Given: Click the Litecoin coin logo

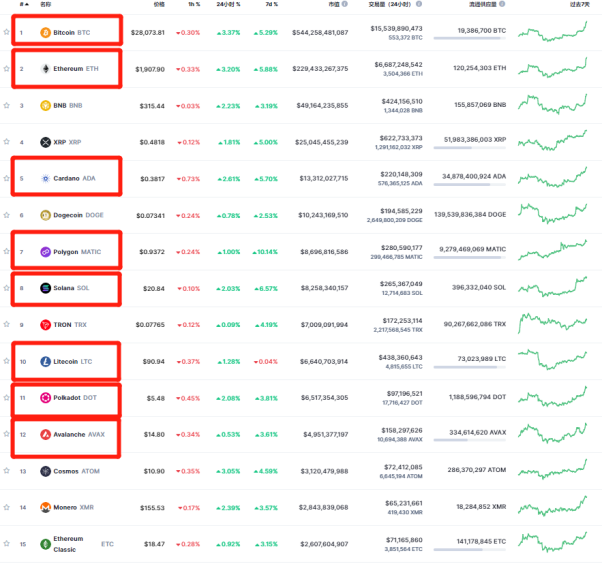Looking at the screenshot, I should [45, 362].
